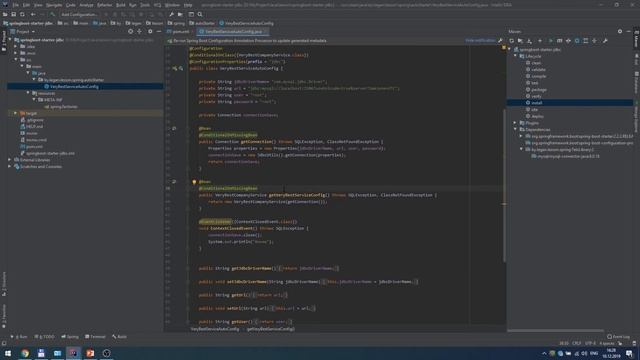The height and width of the screenshot is (360, 640).
Task: Open the Event Log button
Action: point(618,337)
